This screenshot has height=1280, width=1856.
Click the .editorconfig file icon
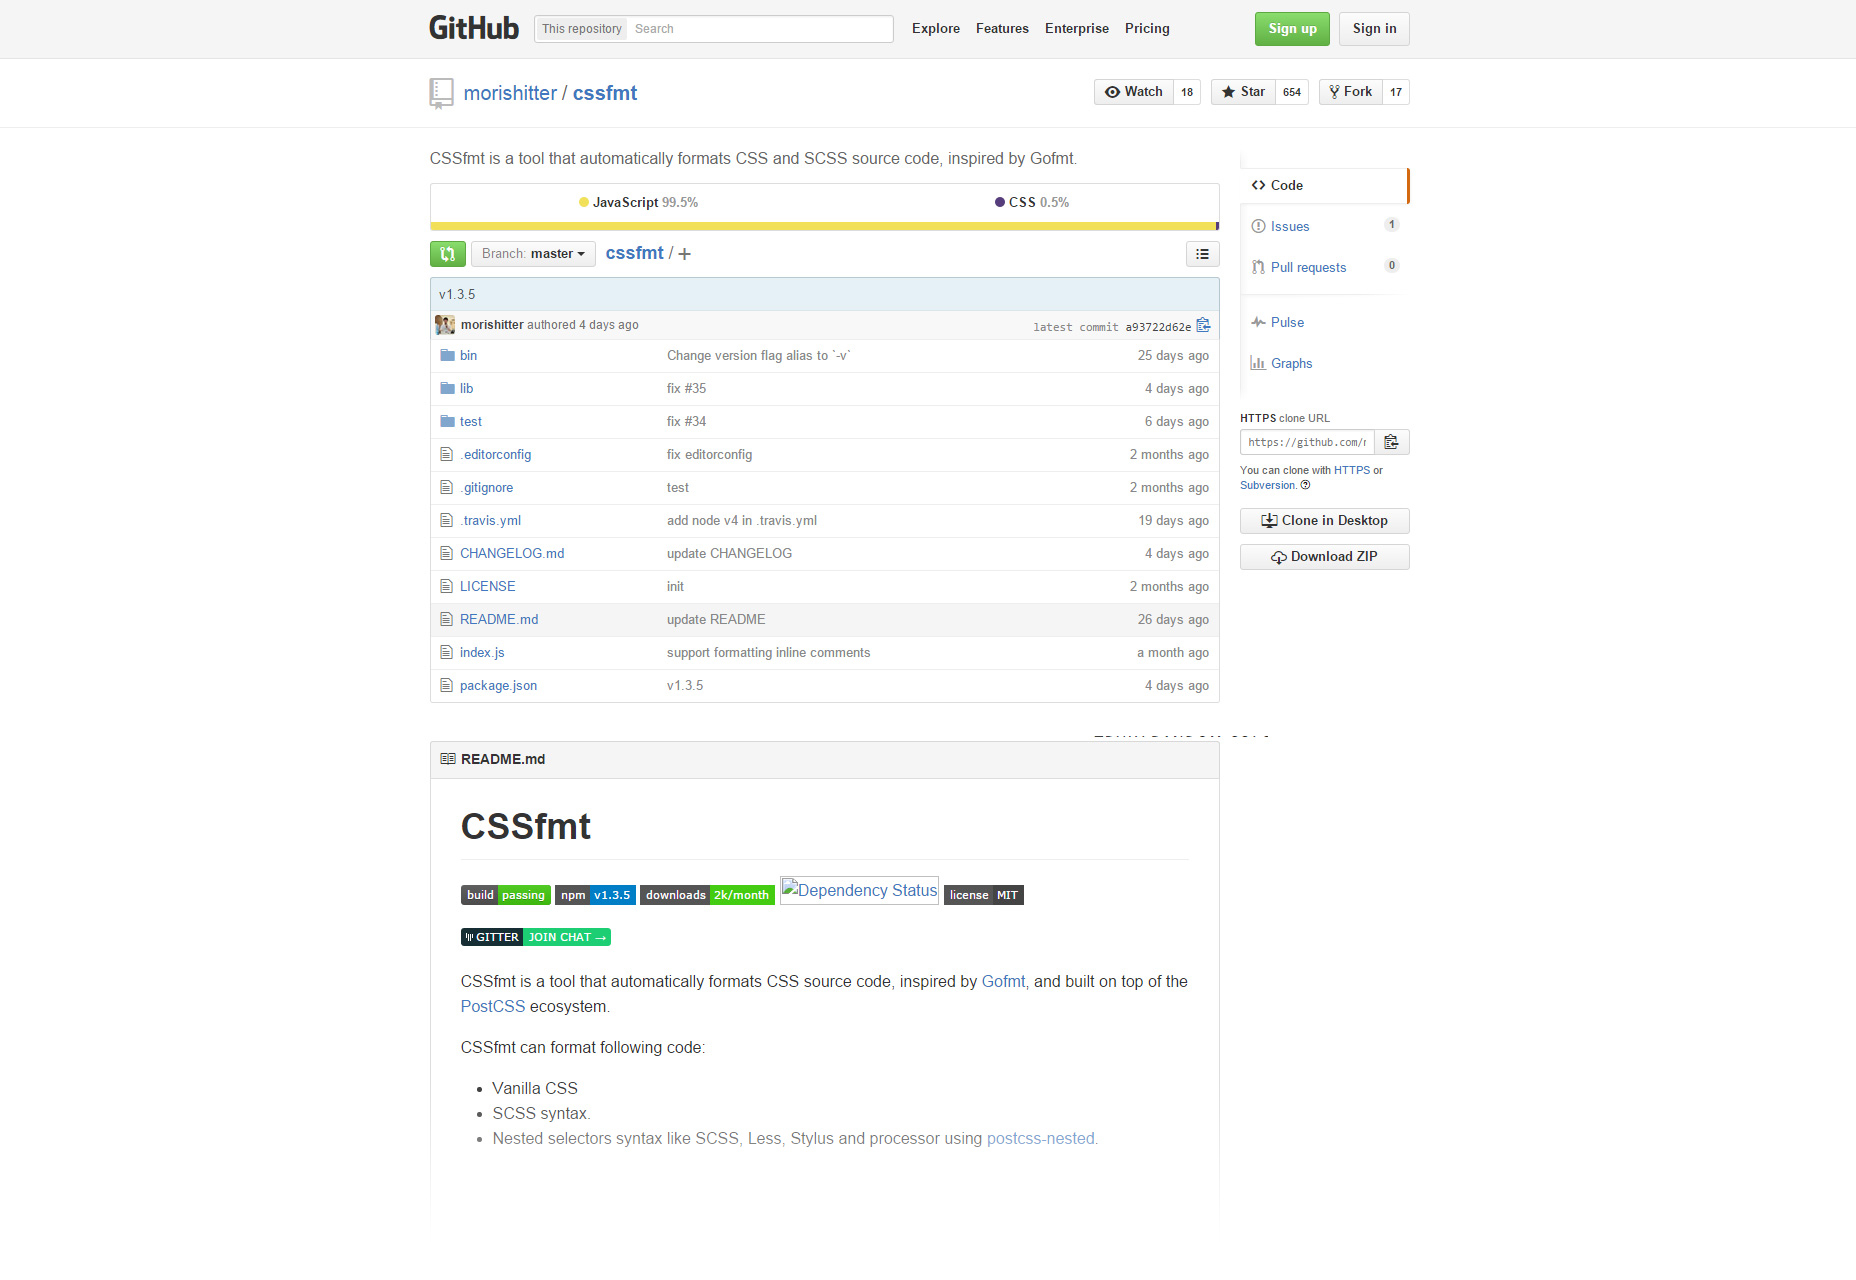pos(447,454)
